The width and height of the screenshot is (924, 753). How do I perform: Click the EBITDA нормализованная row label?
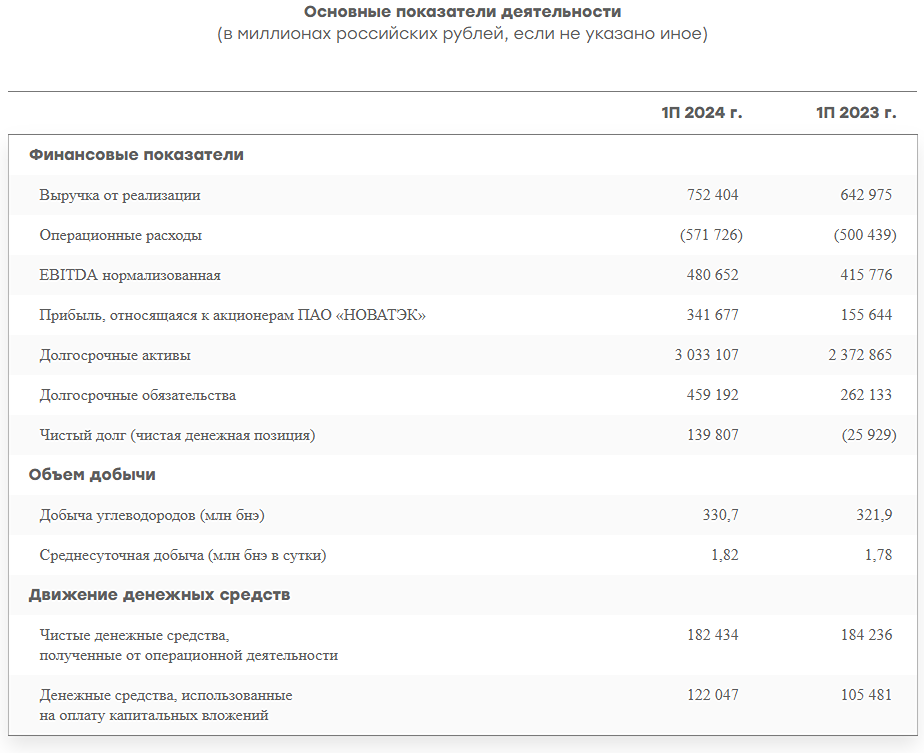tap(130, 275)
